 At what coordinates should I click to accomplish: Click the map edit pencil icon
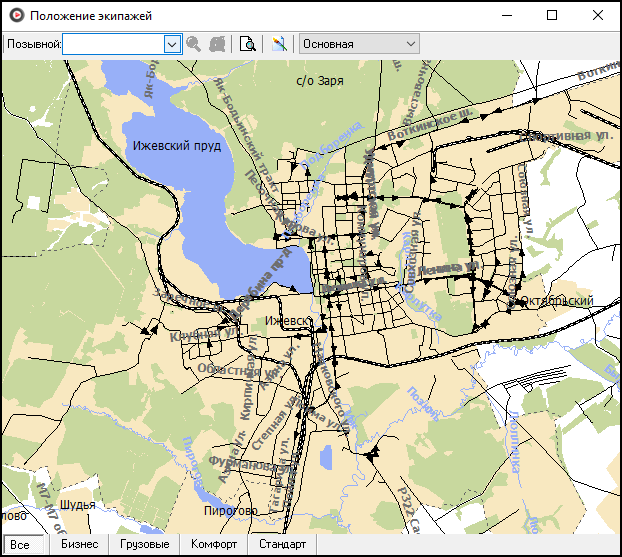click(279, 44)
